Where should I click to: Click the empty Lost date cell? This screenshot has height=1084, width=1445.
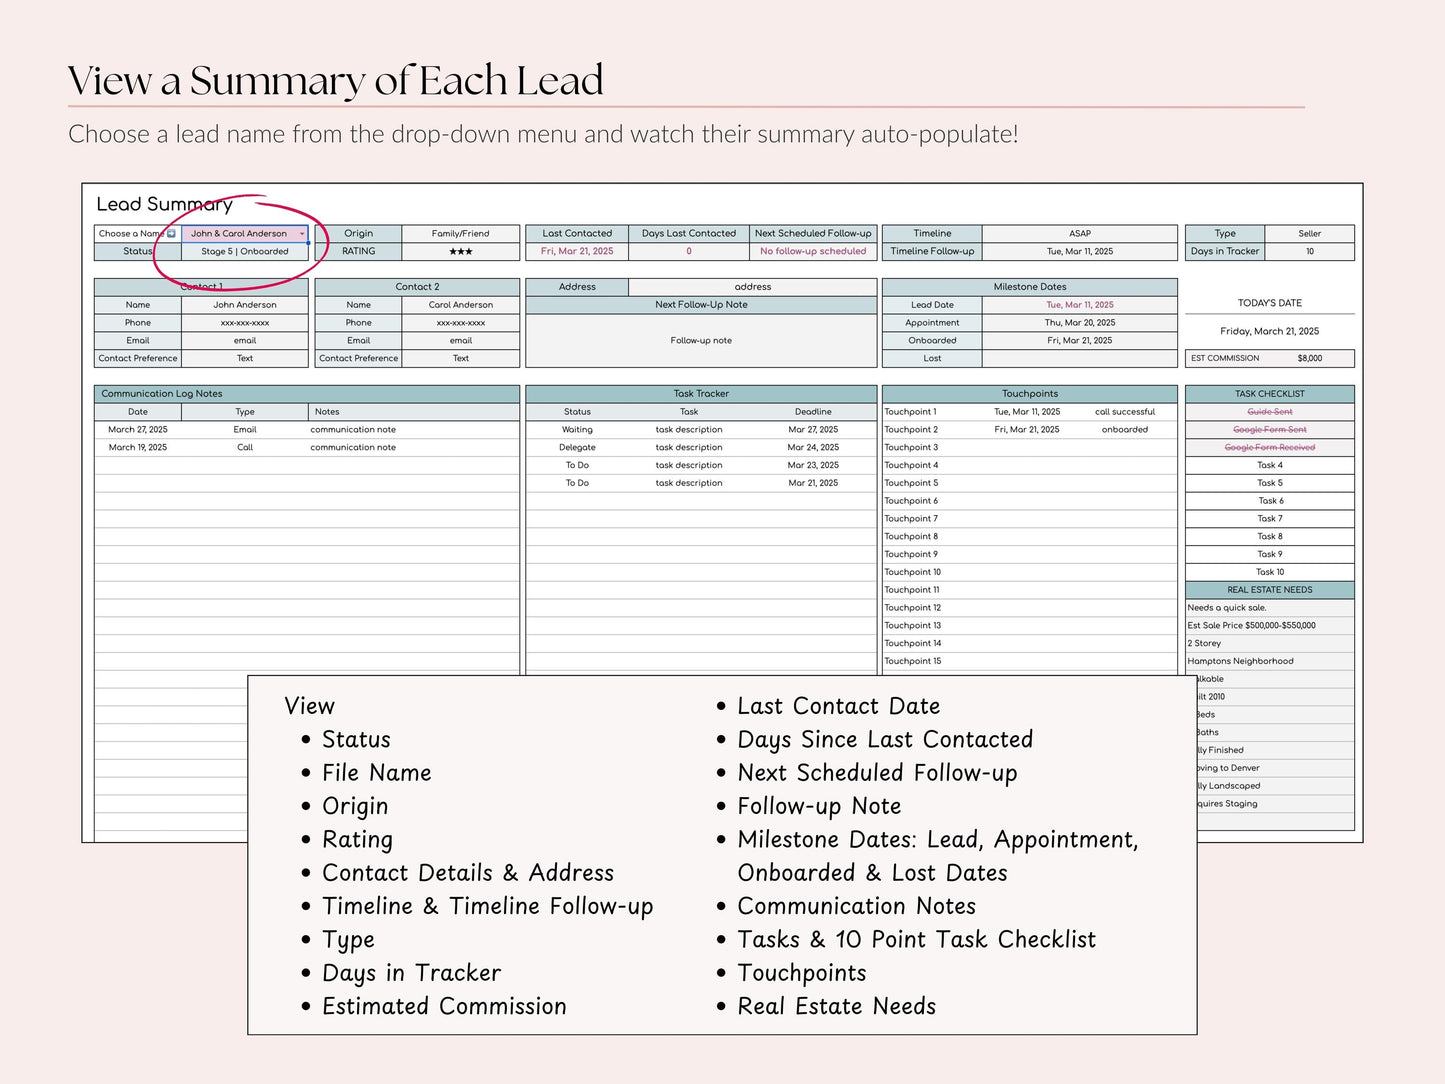tap(1080, 358)
